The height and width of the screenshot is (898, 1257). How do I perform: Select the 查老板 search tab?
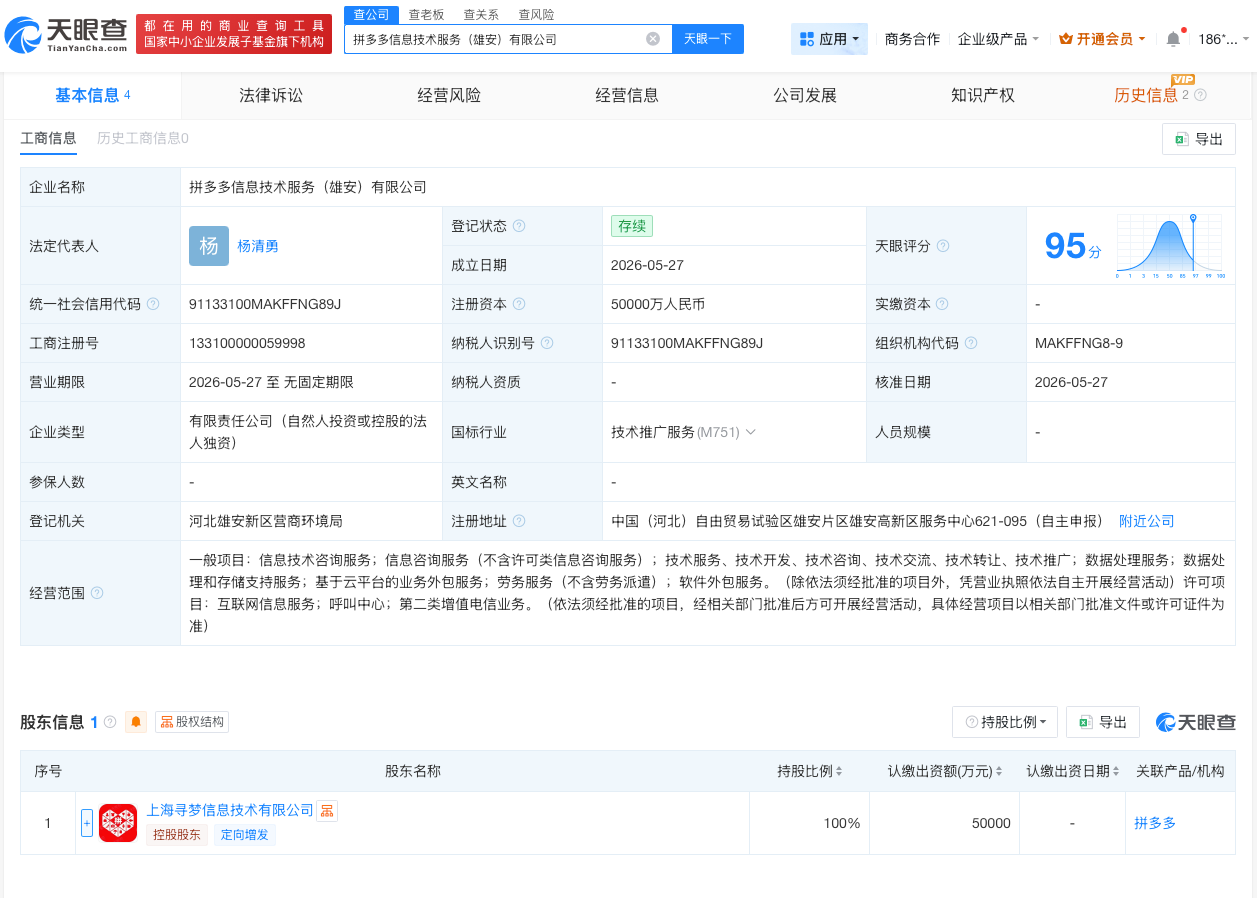pos(426,15)
